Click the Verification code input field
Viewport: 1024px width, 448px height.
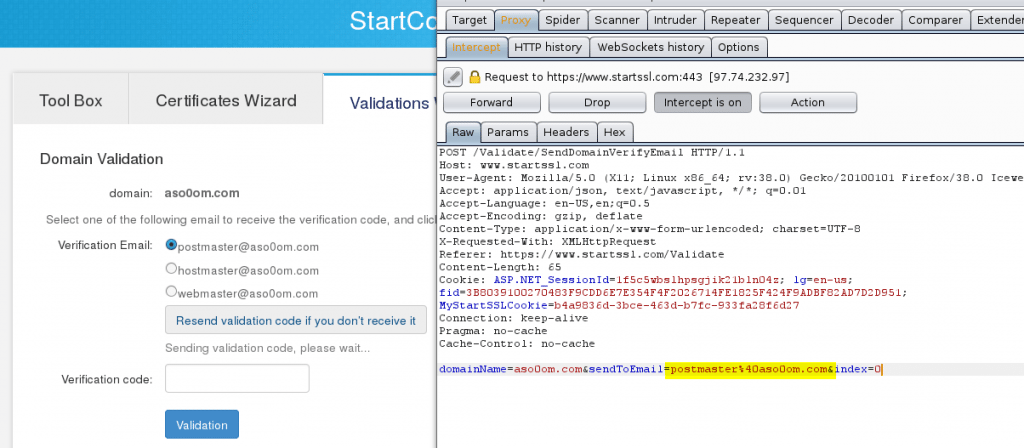pyautogui.click(x=237, y=379)
